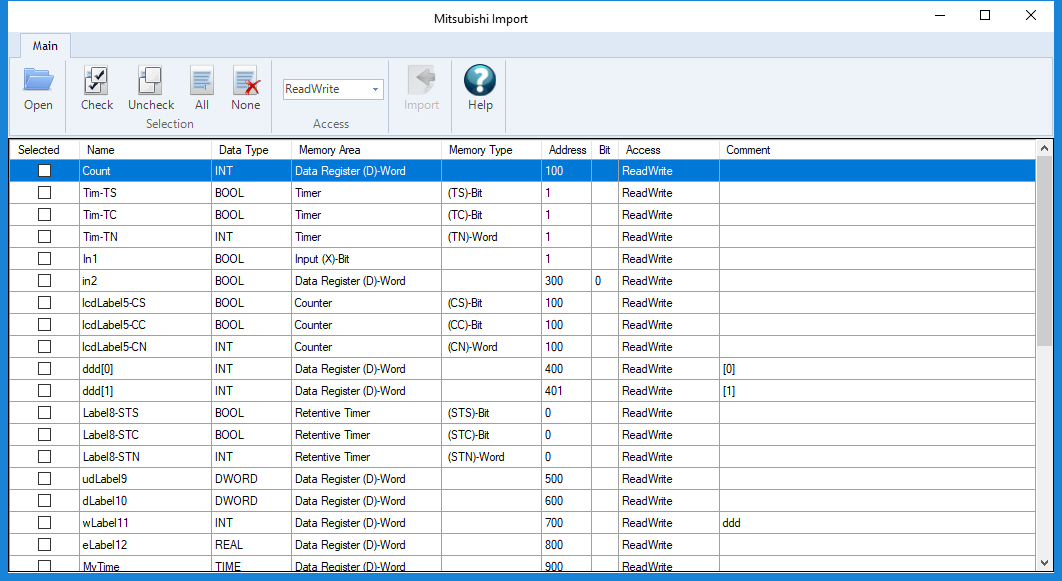Click the Input (X)-Bit memory area cell

click(x=366, y=259)
